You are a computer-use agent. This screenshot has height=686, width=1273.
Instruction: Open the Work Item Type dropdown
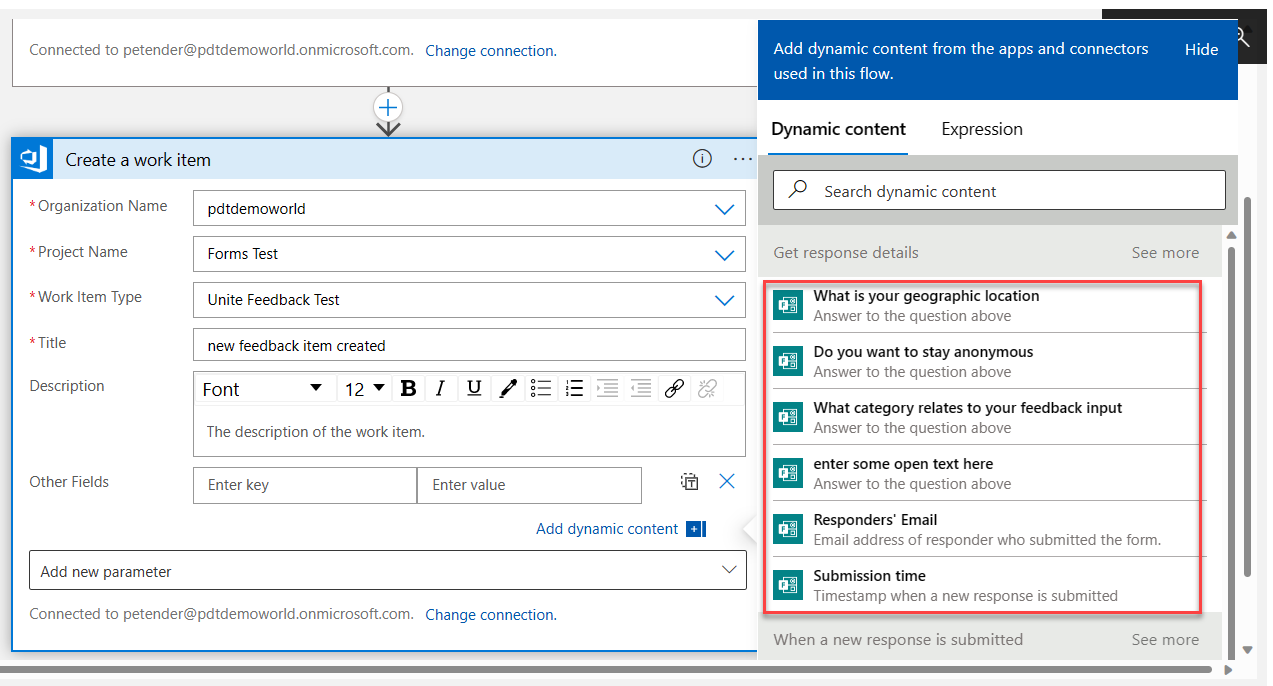pyautogui.click(x=724, y=300)
